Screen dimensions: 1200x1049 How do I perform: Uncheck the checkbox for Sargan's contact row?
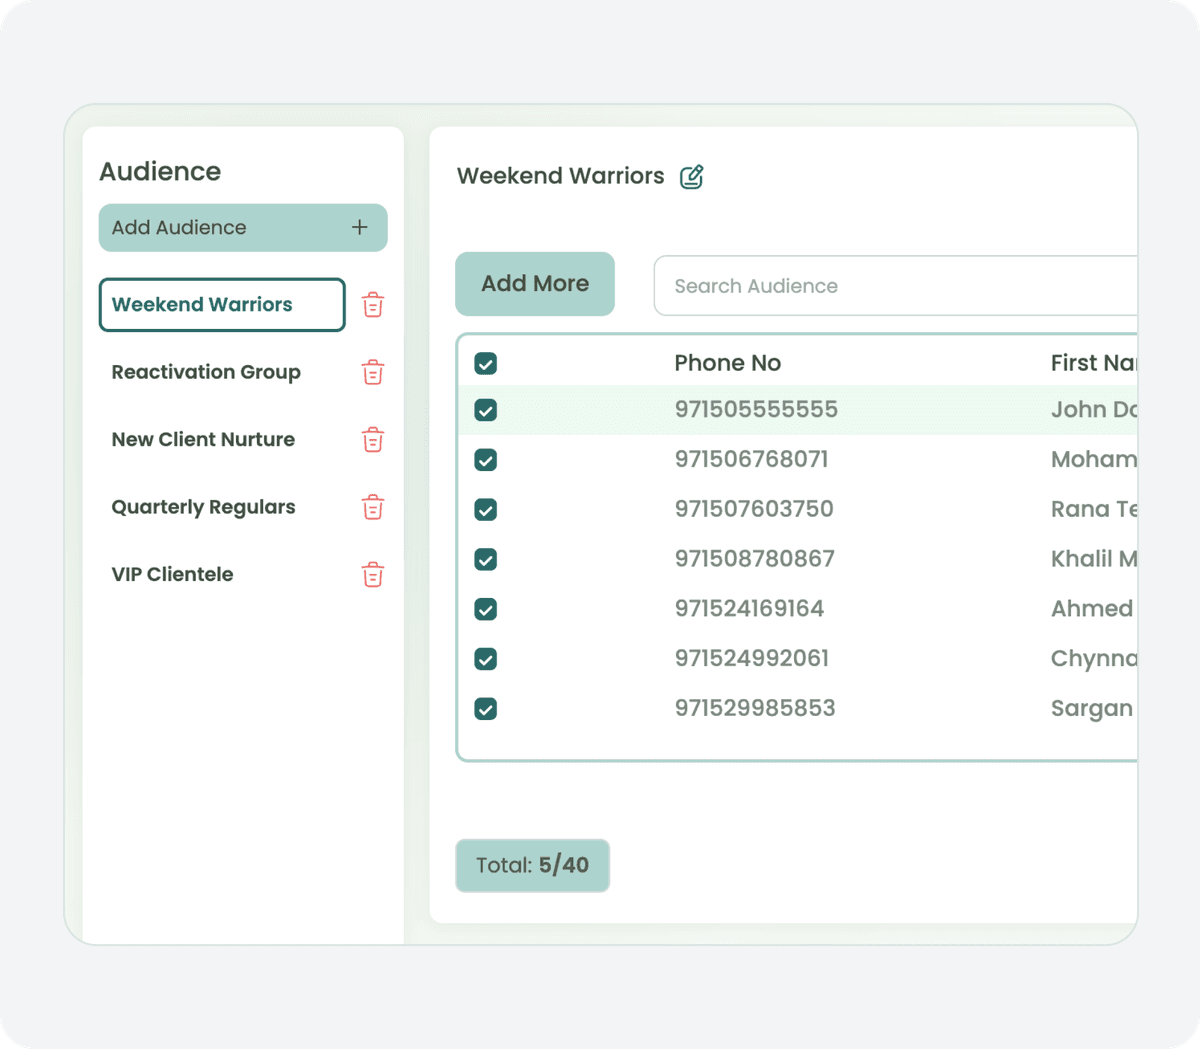click(x=485, y=709)
